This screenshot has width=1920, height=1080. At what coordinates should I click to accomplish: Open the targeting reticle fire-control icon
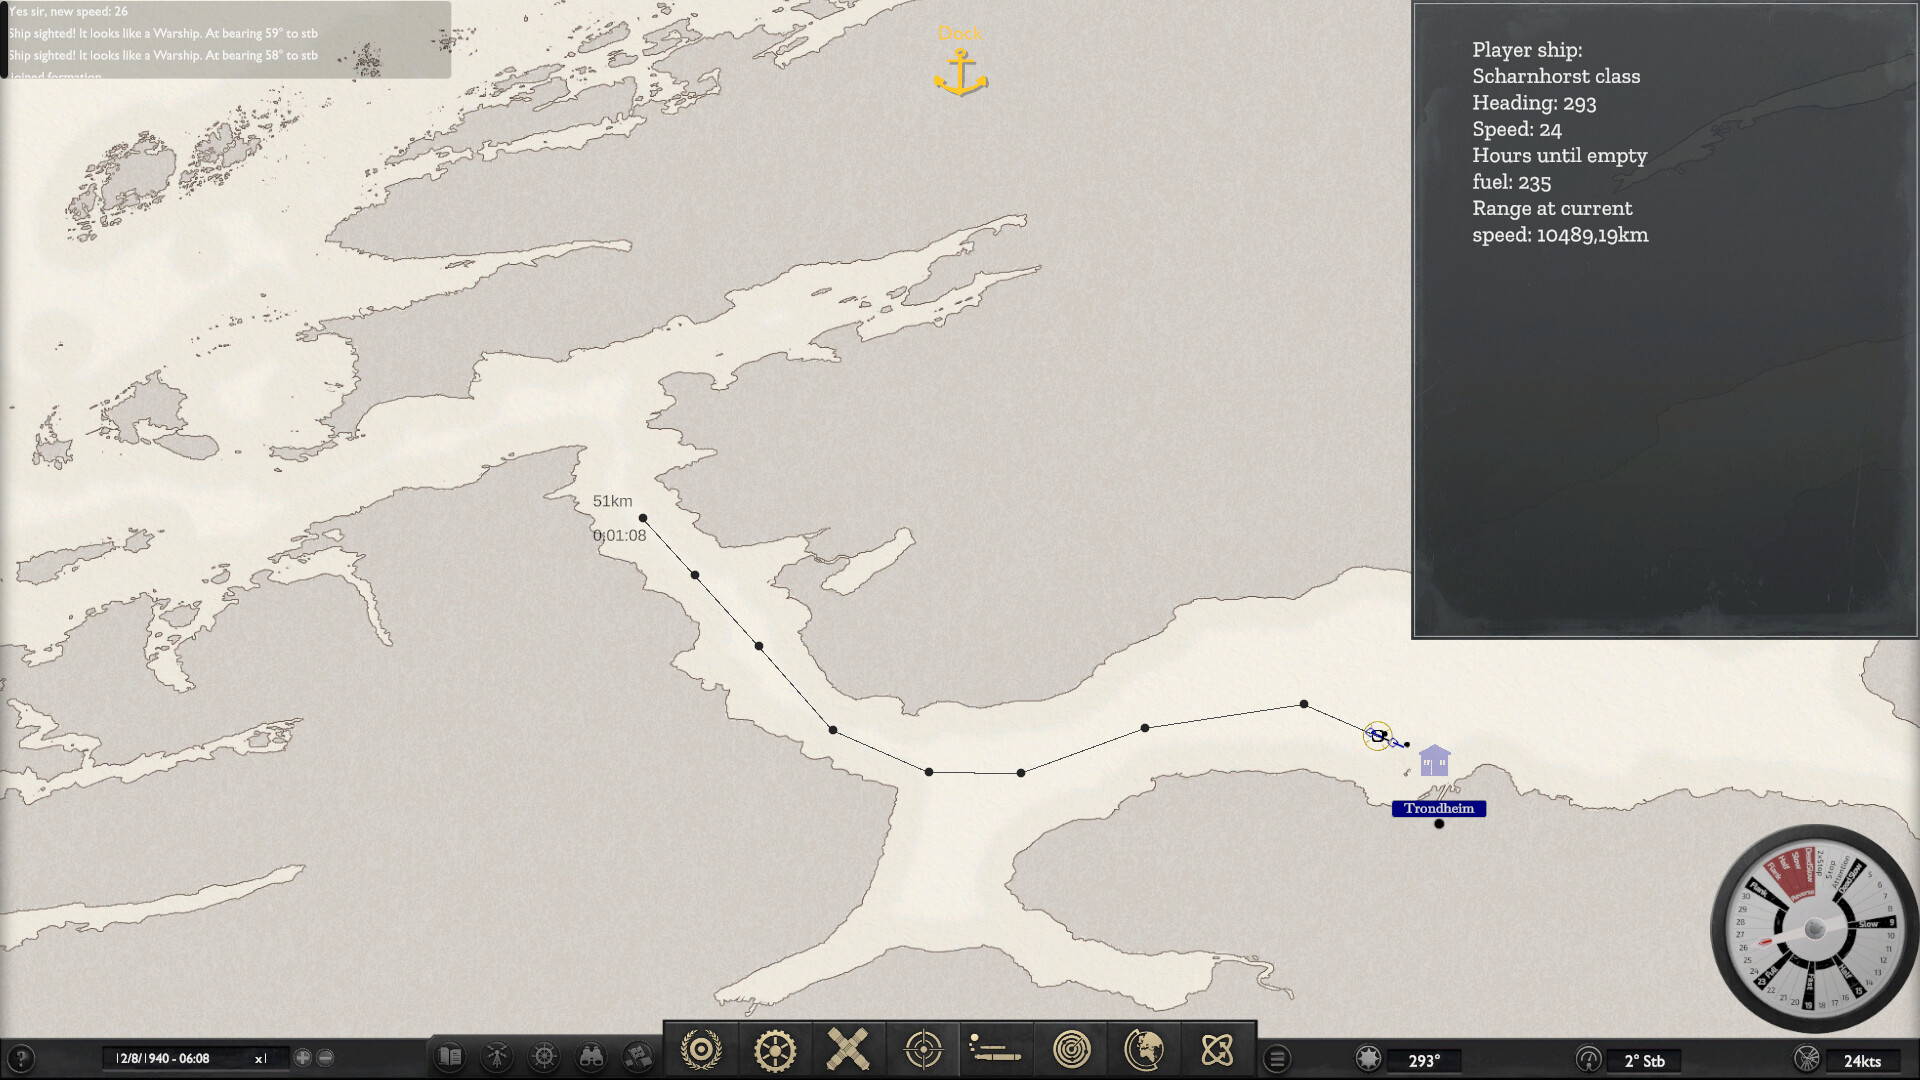click(923, 1050)
